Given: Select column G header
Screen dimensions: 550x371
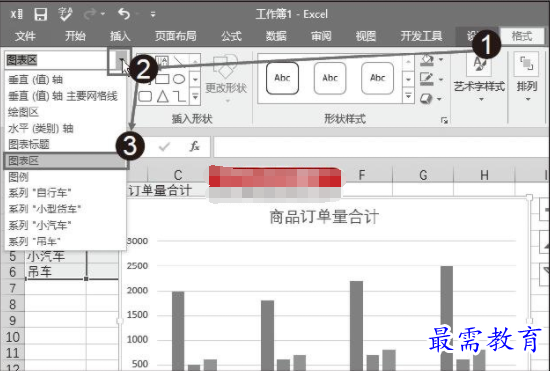Looking at the screenshot, I should [x=423, y=175].
